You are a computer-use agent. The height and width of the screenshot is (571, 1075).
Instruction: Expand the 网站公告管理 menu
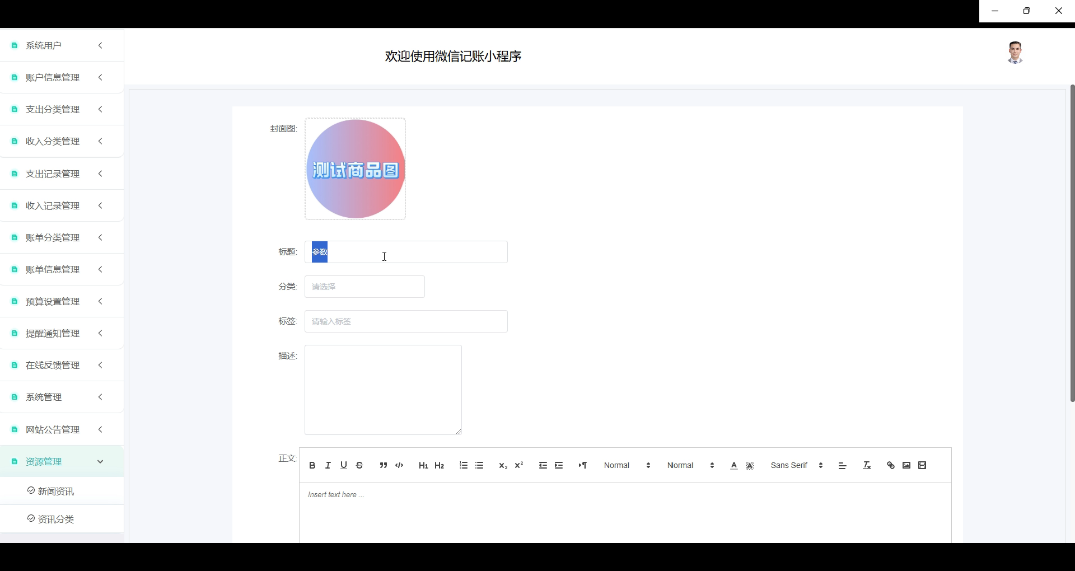(x=62, y=429)
